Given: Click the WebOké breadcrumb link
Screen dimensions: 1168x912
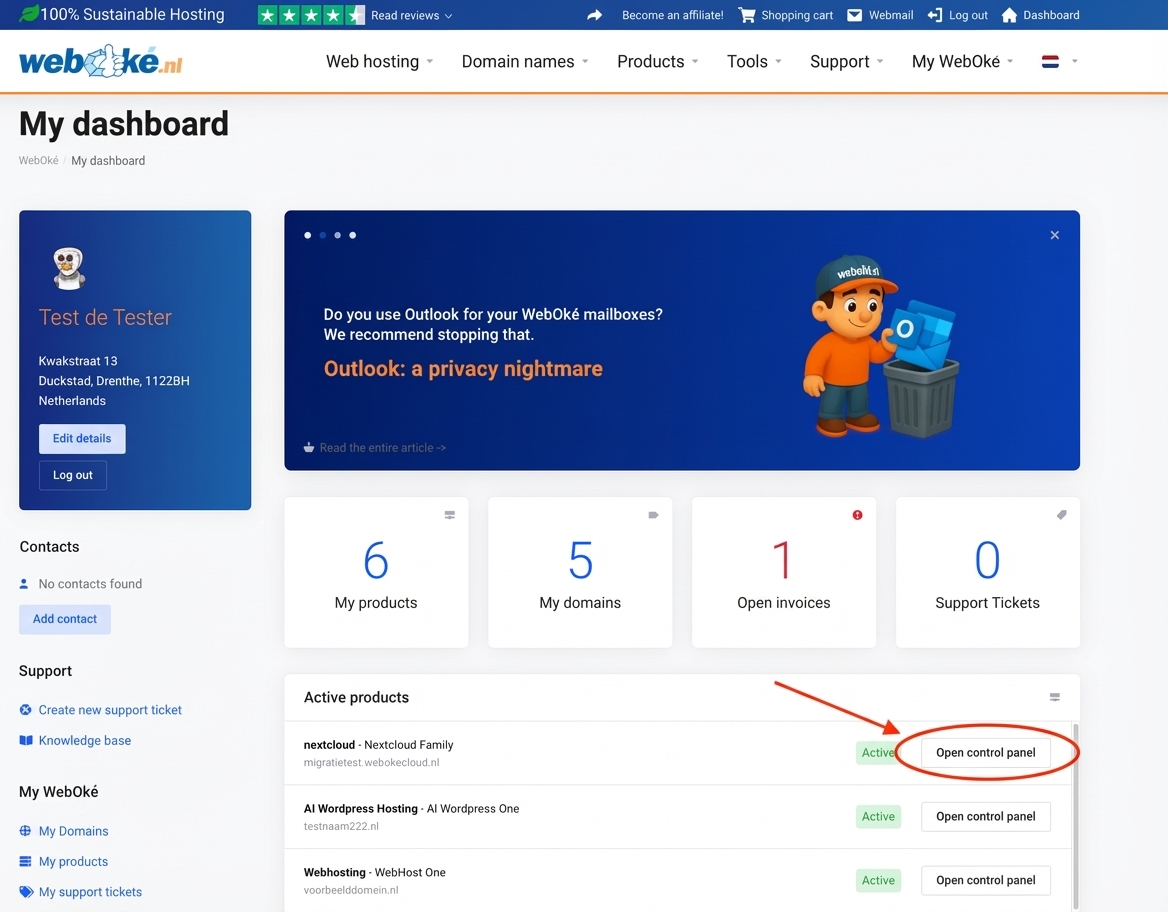Looking at the screenshot, I should pyautogui.click(x=39, y=160).
